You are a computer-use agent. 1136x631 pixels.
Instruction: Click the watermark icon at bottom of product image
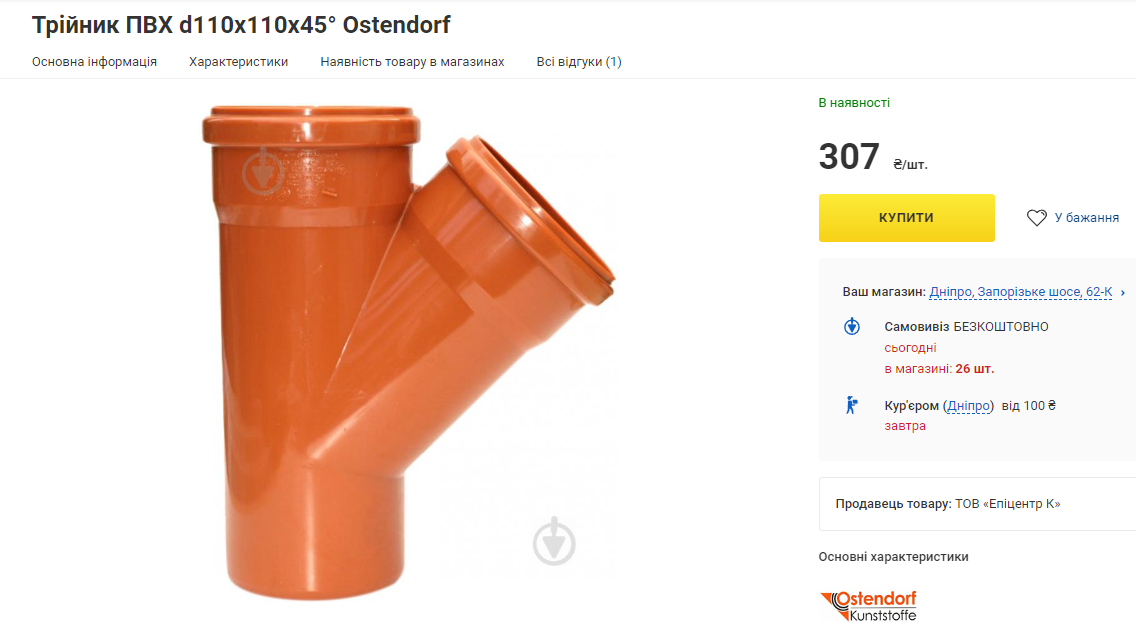[554, 541]
